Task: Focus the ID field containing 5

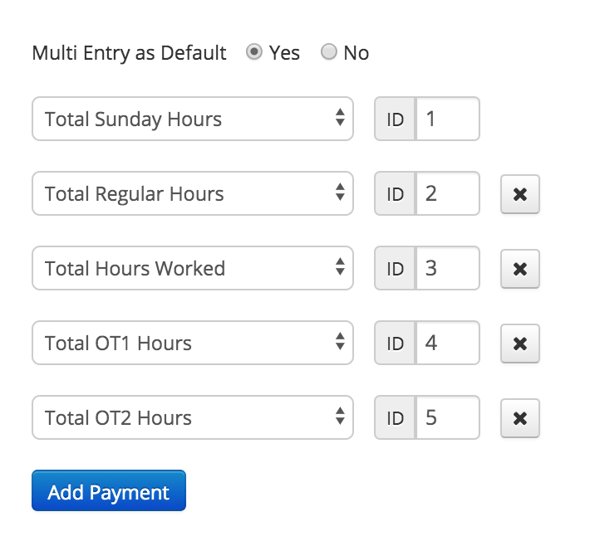Action: [x=448, y=417]
